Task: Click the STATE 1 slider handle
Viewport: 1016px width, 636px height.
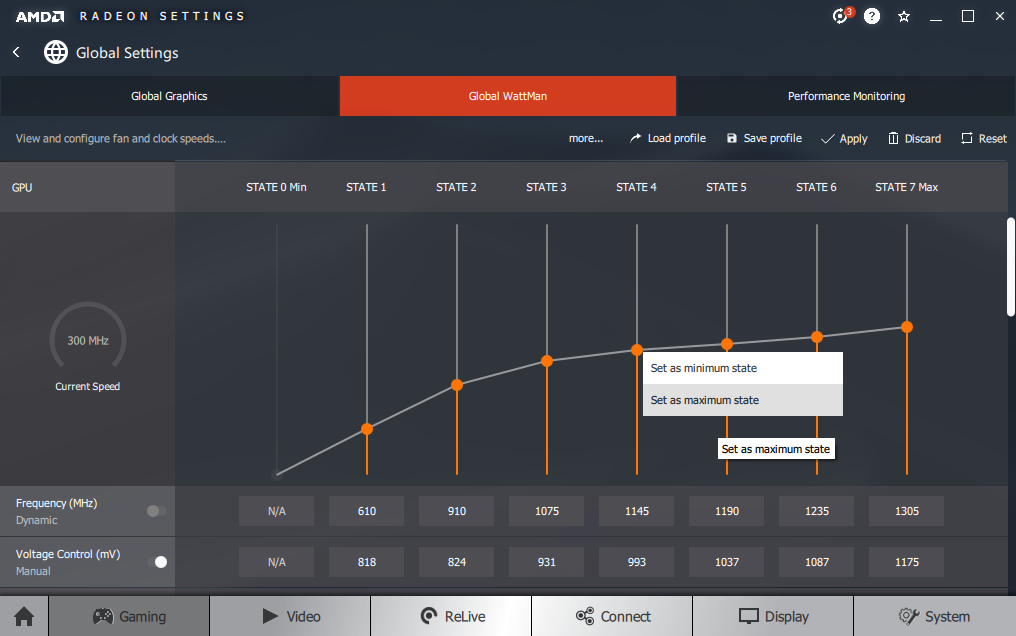Action: (x=367, y=429)
